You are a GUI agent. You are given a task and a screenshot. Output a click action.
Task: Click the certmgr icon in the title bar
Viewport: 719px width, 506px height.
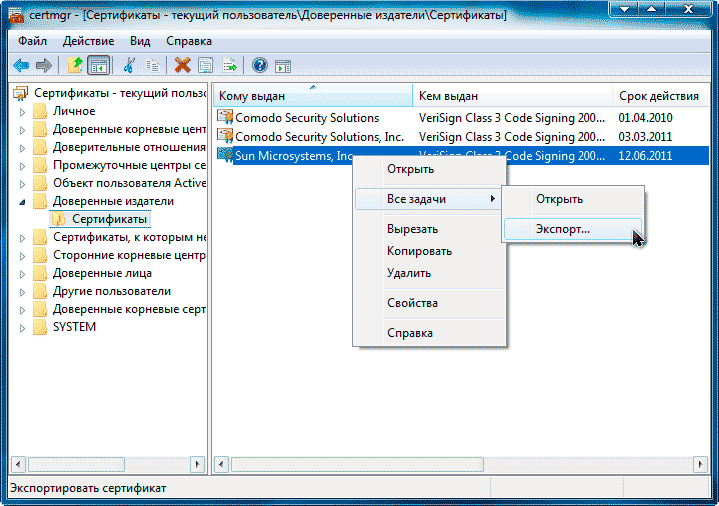point(17,16)
